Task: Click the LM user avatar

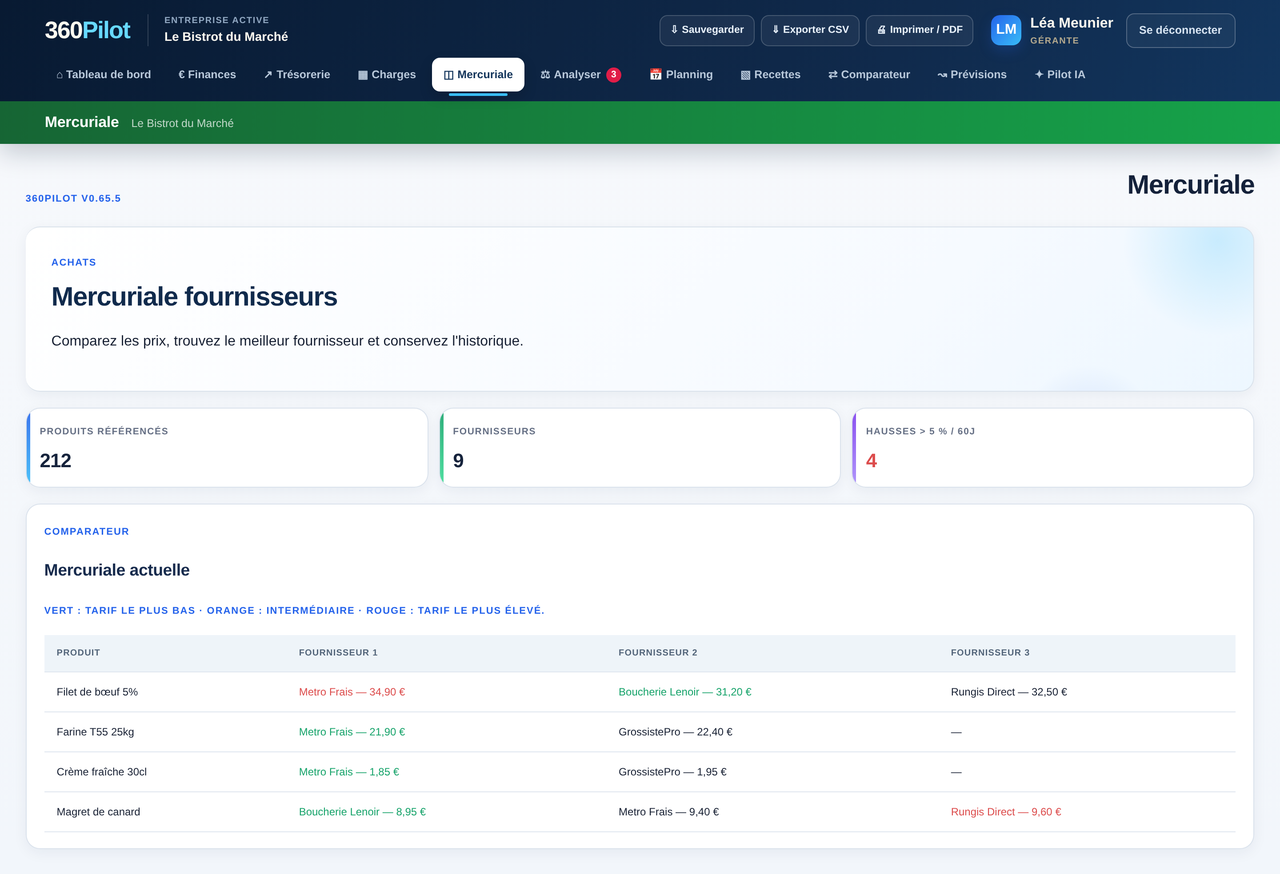Action: 1006,30
